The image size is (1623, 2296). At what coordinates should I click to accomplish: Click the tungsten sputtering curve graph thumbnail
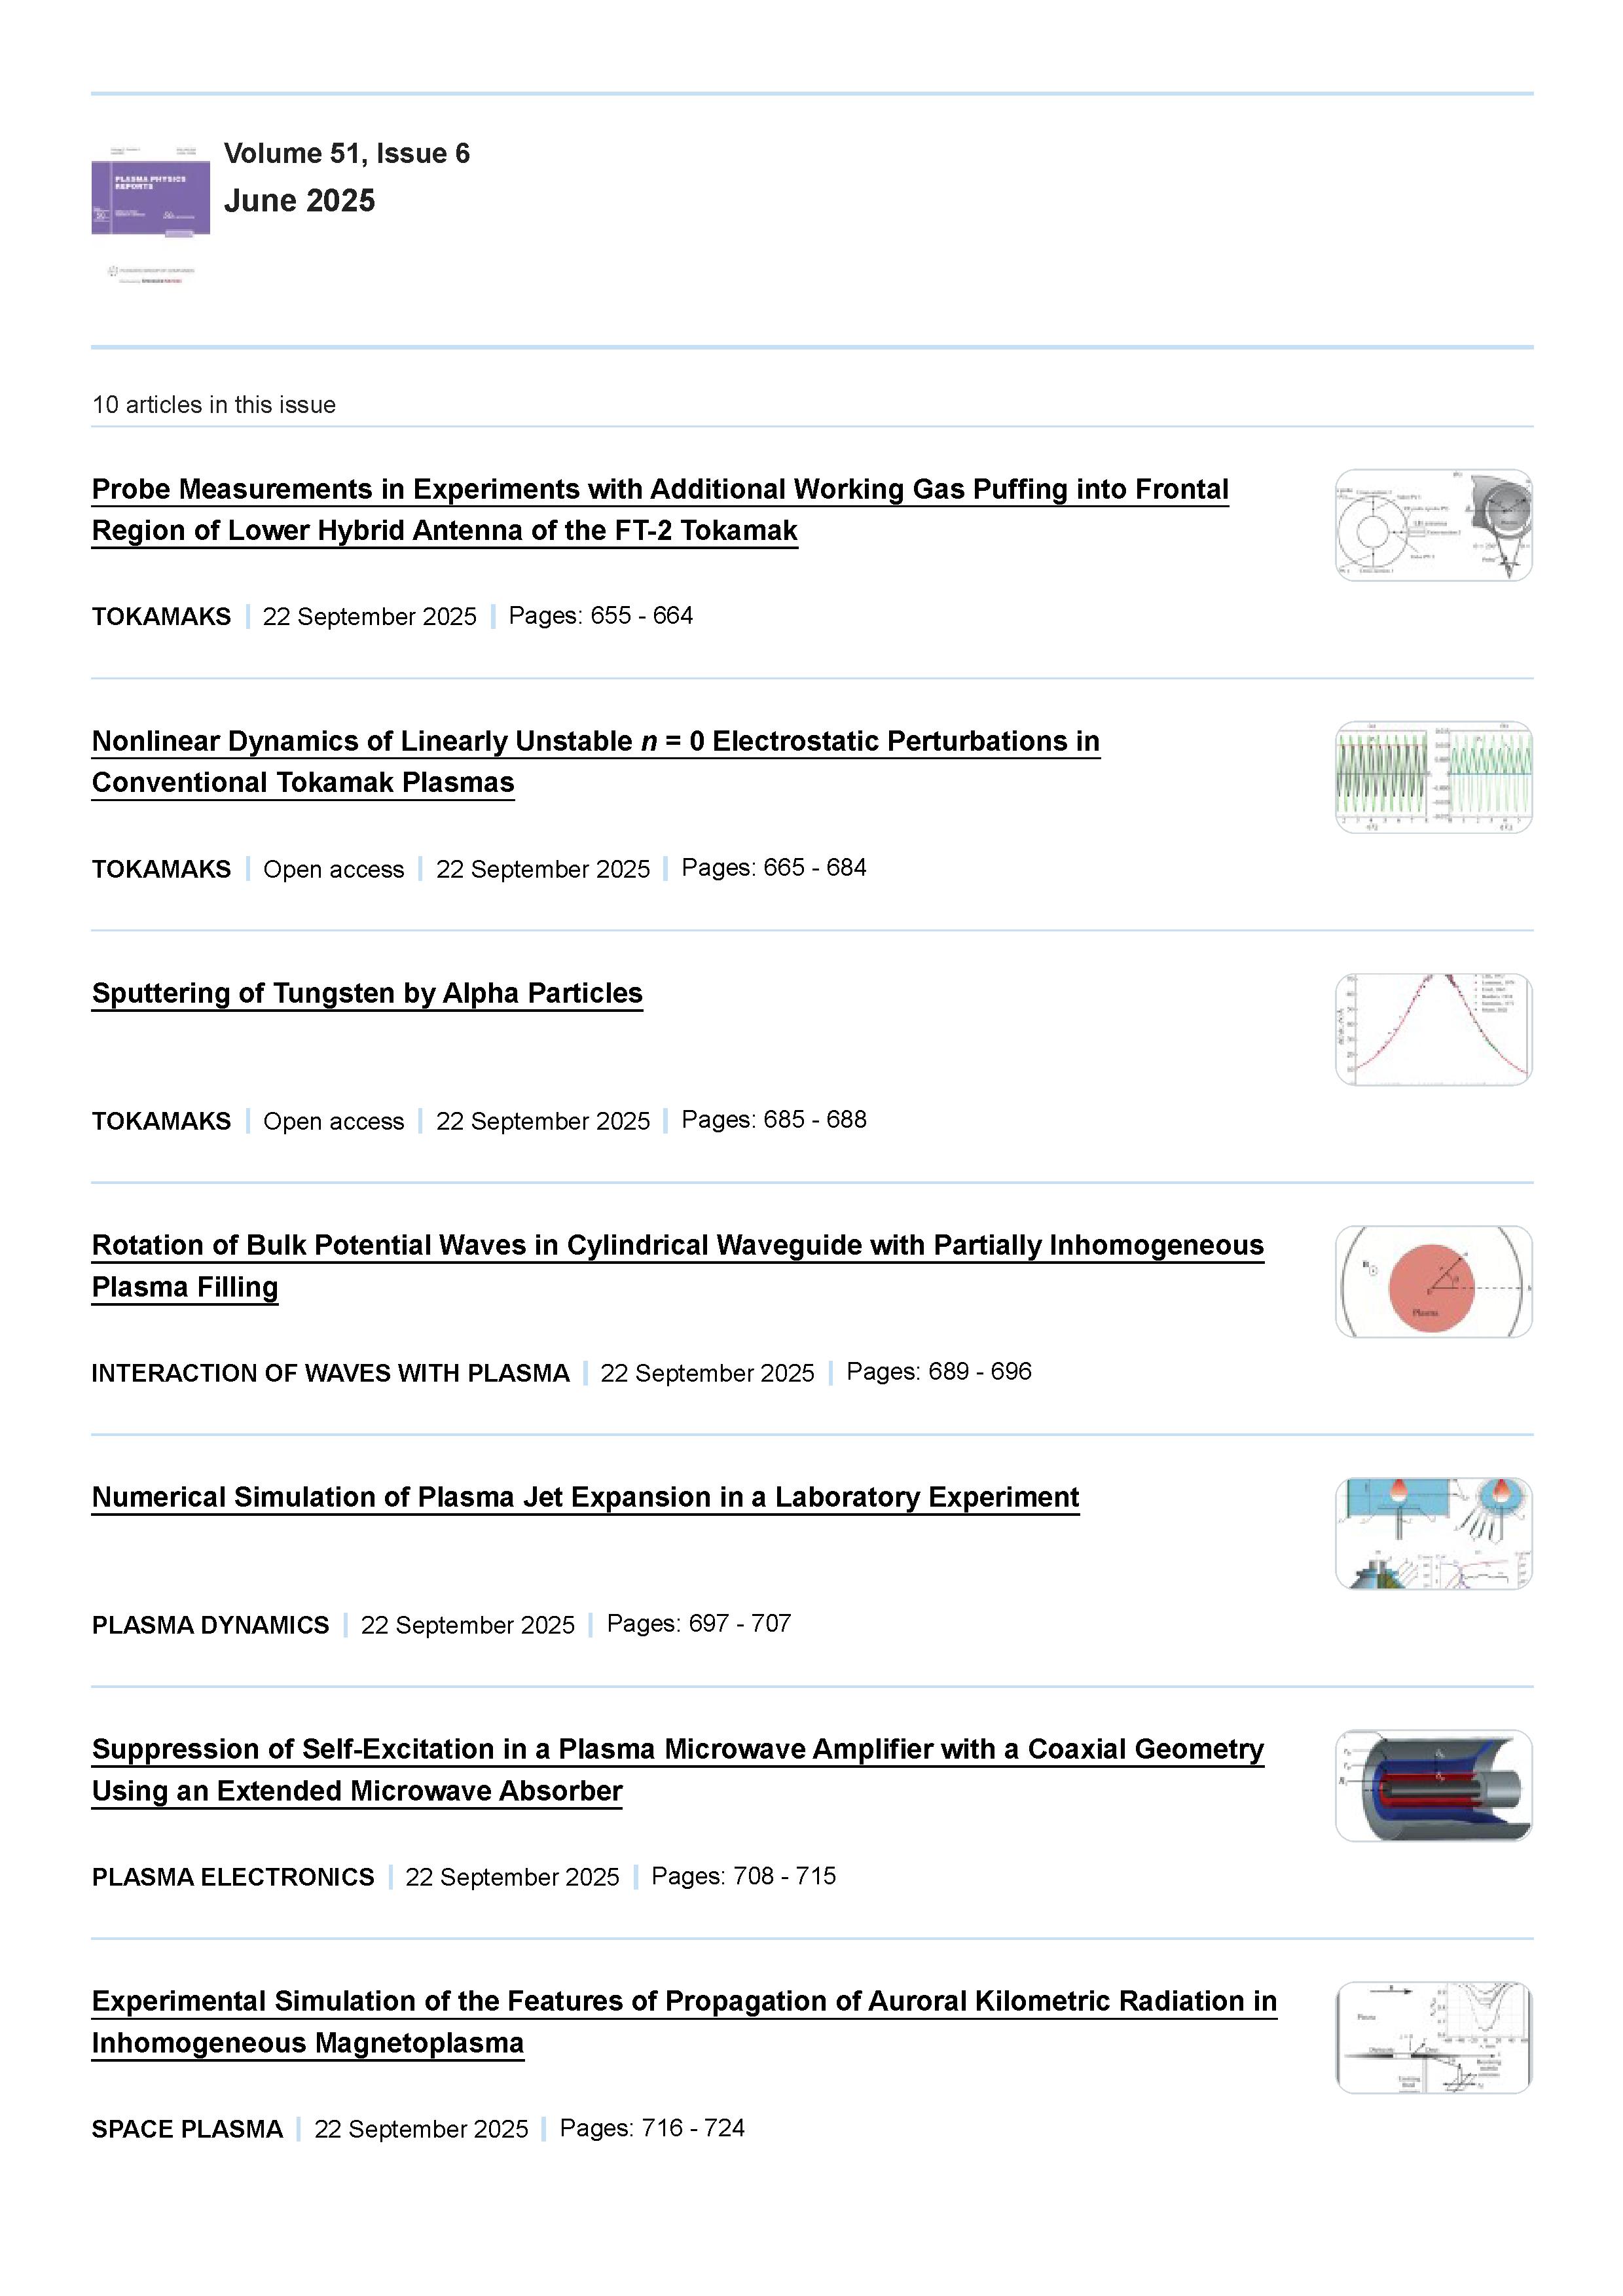click(x=1432, y=1029)
